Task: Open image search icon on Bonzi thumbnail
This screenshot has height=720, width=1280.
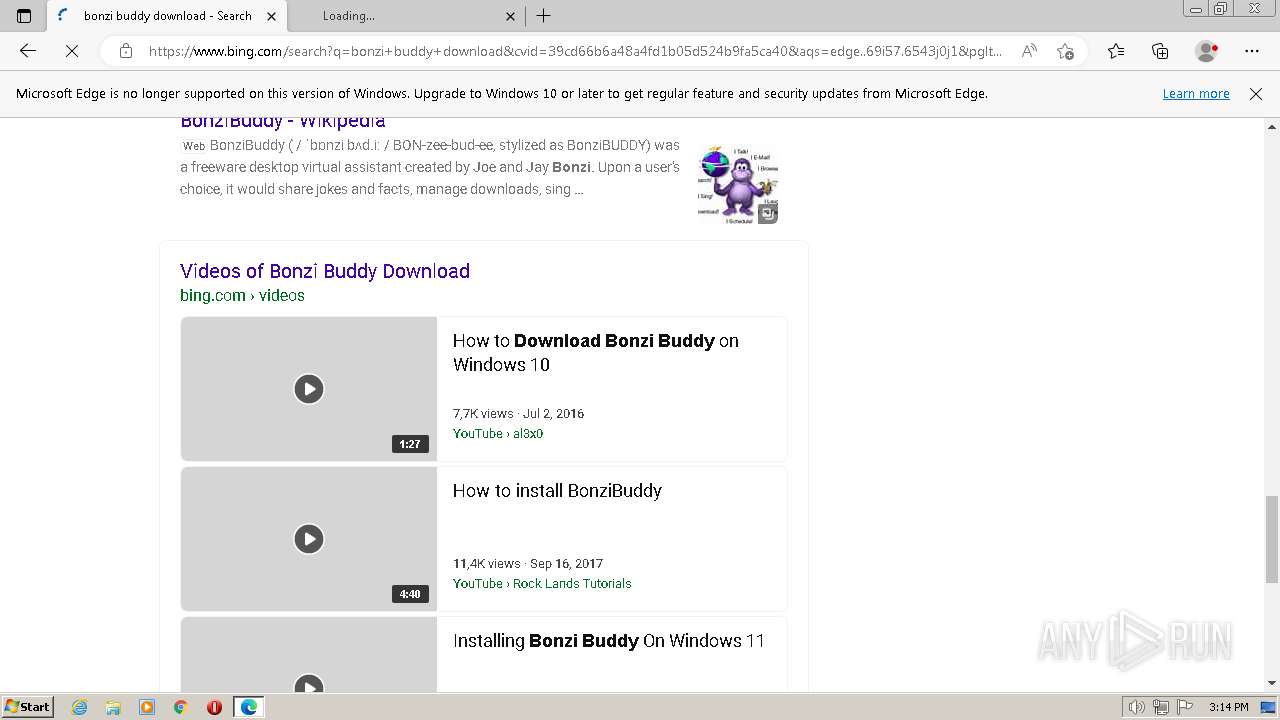Action: 768,213
